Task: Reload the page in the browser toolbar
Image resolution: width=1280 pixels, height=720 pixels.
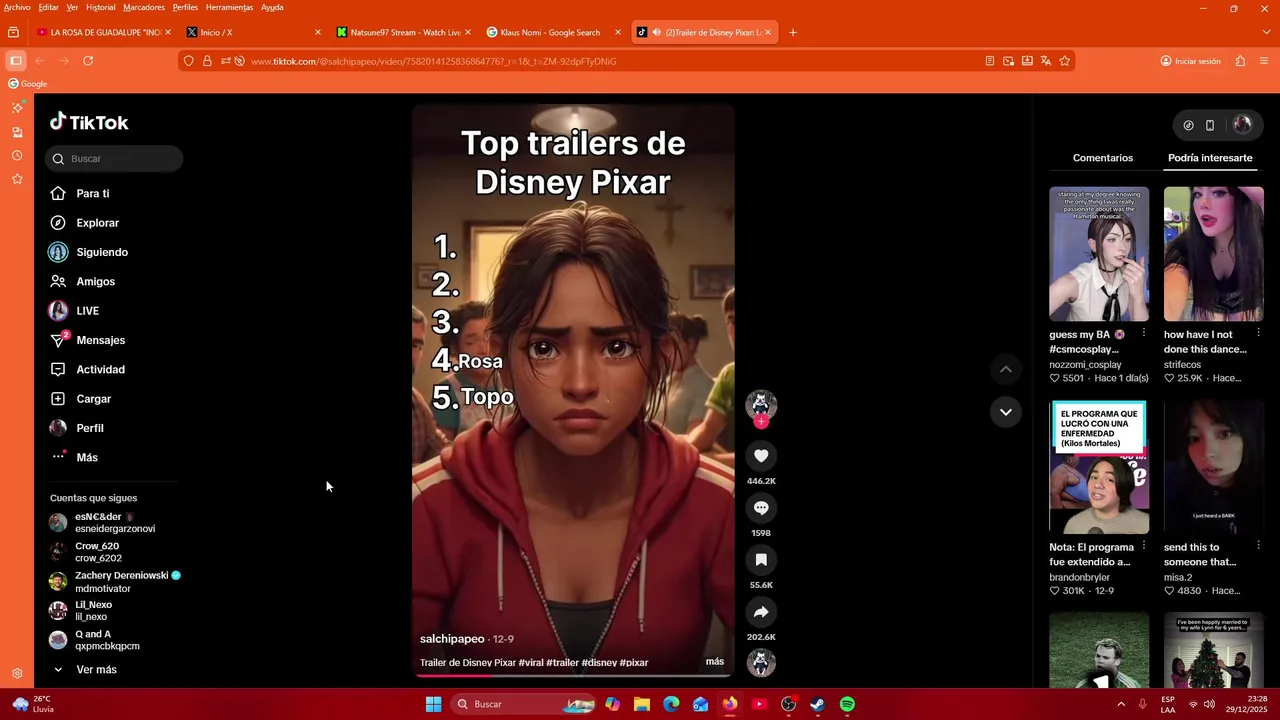Action: point(88,61)
